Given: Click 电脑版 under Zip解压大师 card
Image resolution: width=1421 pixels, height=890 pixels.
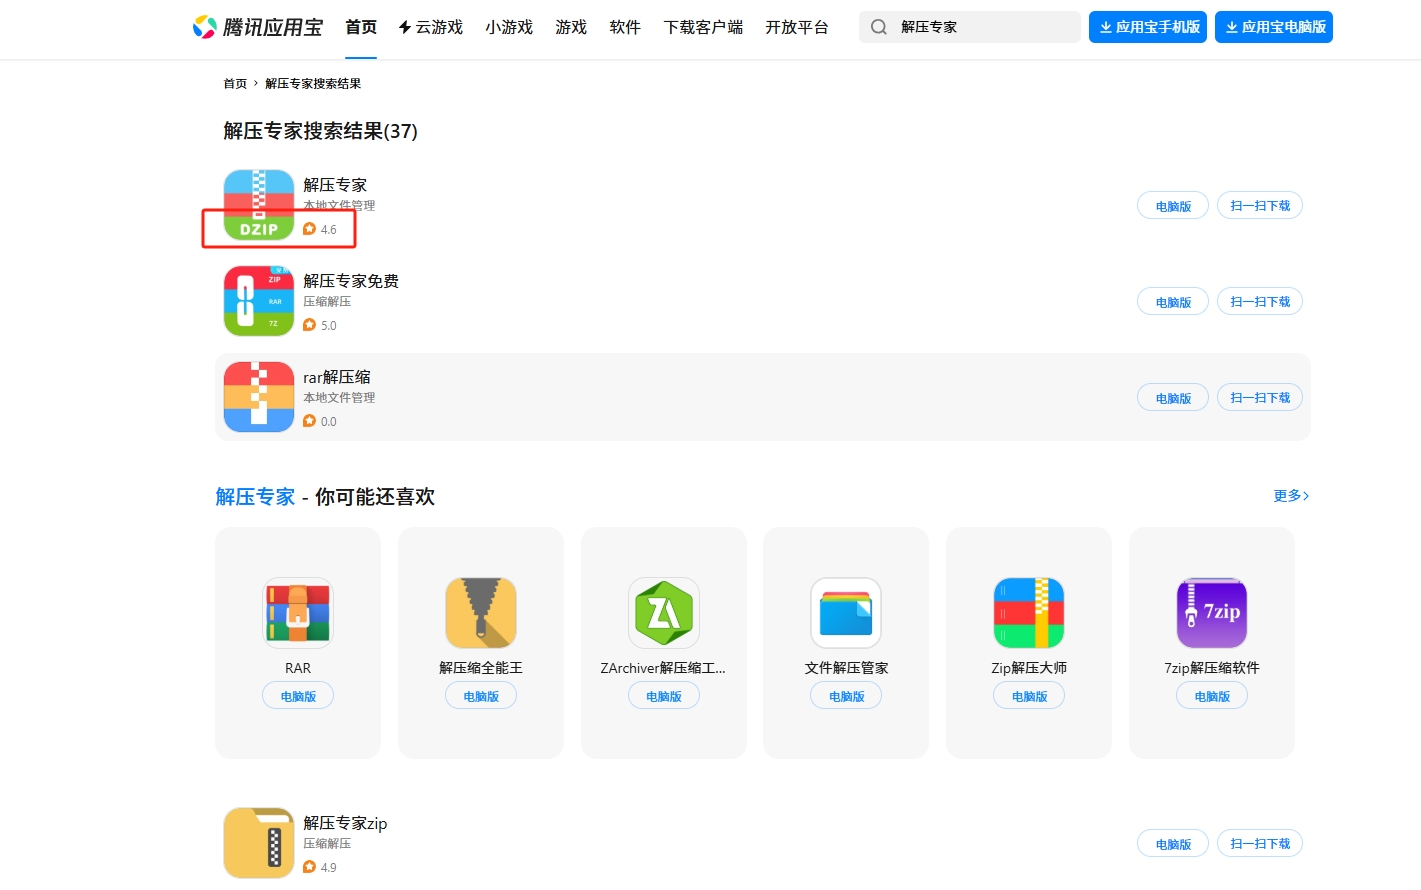Looking at the screenshot, I should (x=1029, y=696).
